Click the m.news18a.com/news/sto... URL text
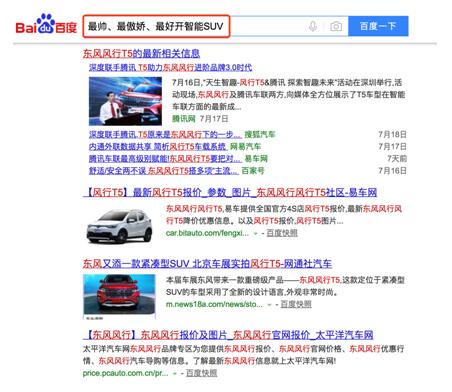Image resolution: width=452 pixels, height=392 pixels. point(214,304)
